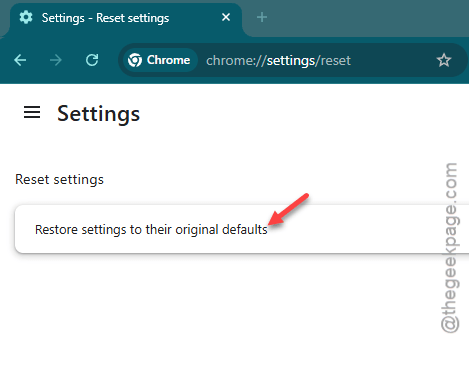Screen dimensions: 469x365
Task: Close the Settings - Reset settings tab
Action: 226,17
